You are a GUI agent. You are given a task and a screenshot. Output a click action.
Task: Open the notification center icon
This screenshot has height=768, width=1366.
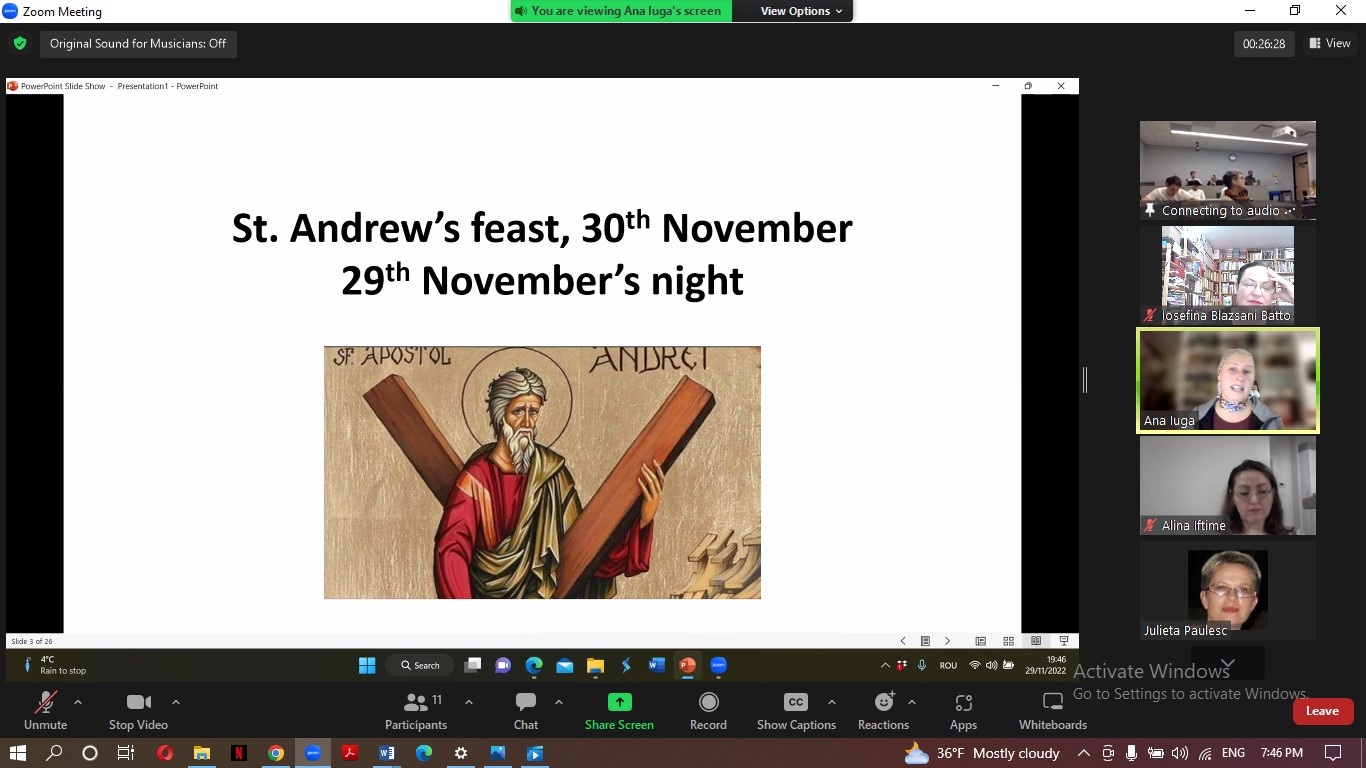(x=1333, y=753)
